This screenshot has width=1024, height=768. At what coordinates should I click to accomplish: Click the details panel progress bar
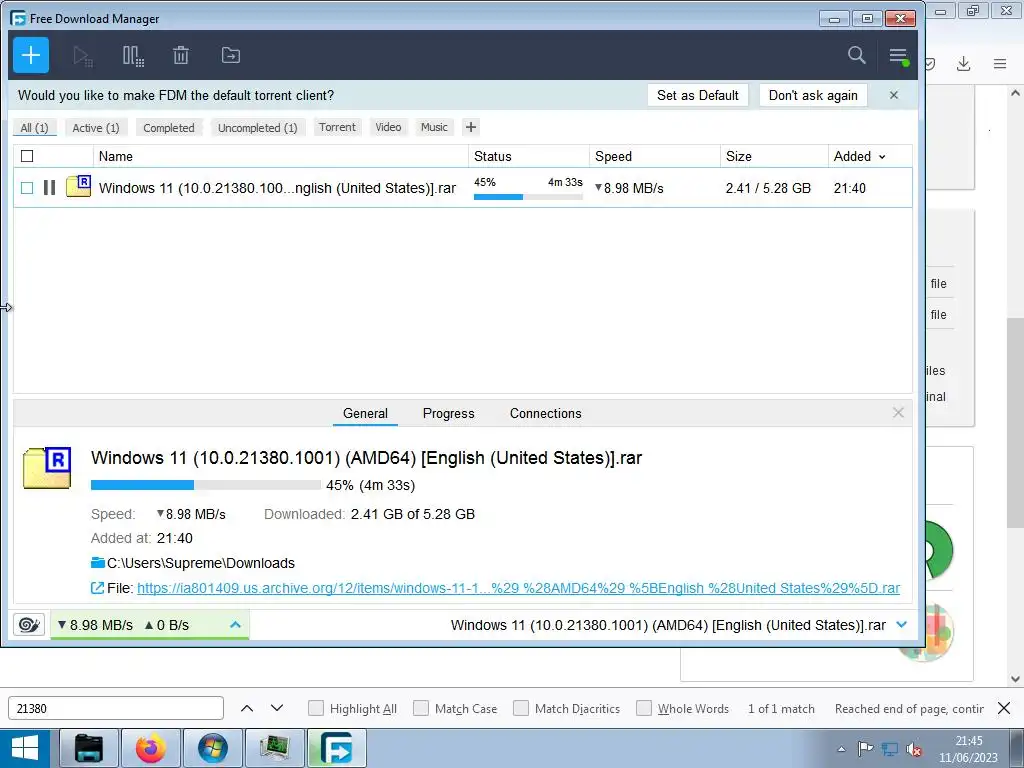point(206,485)
